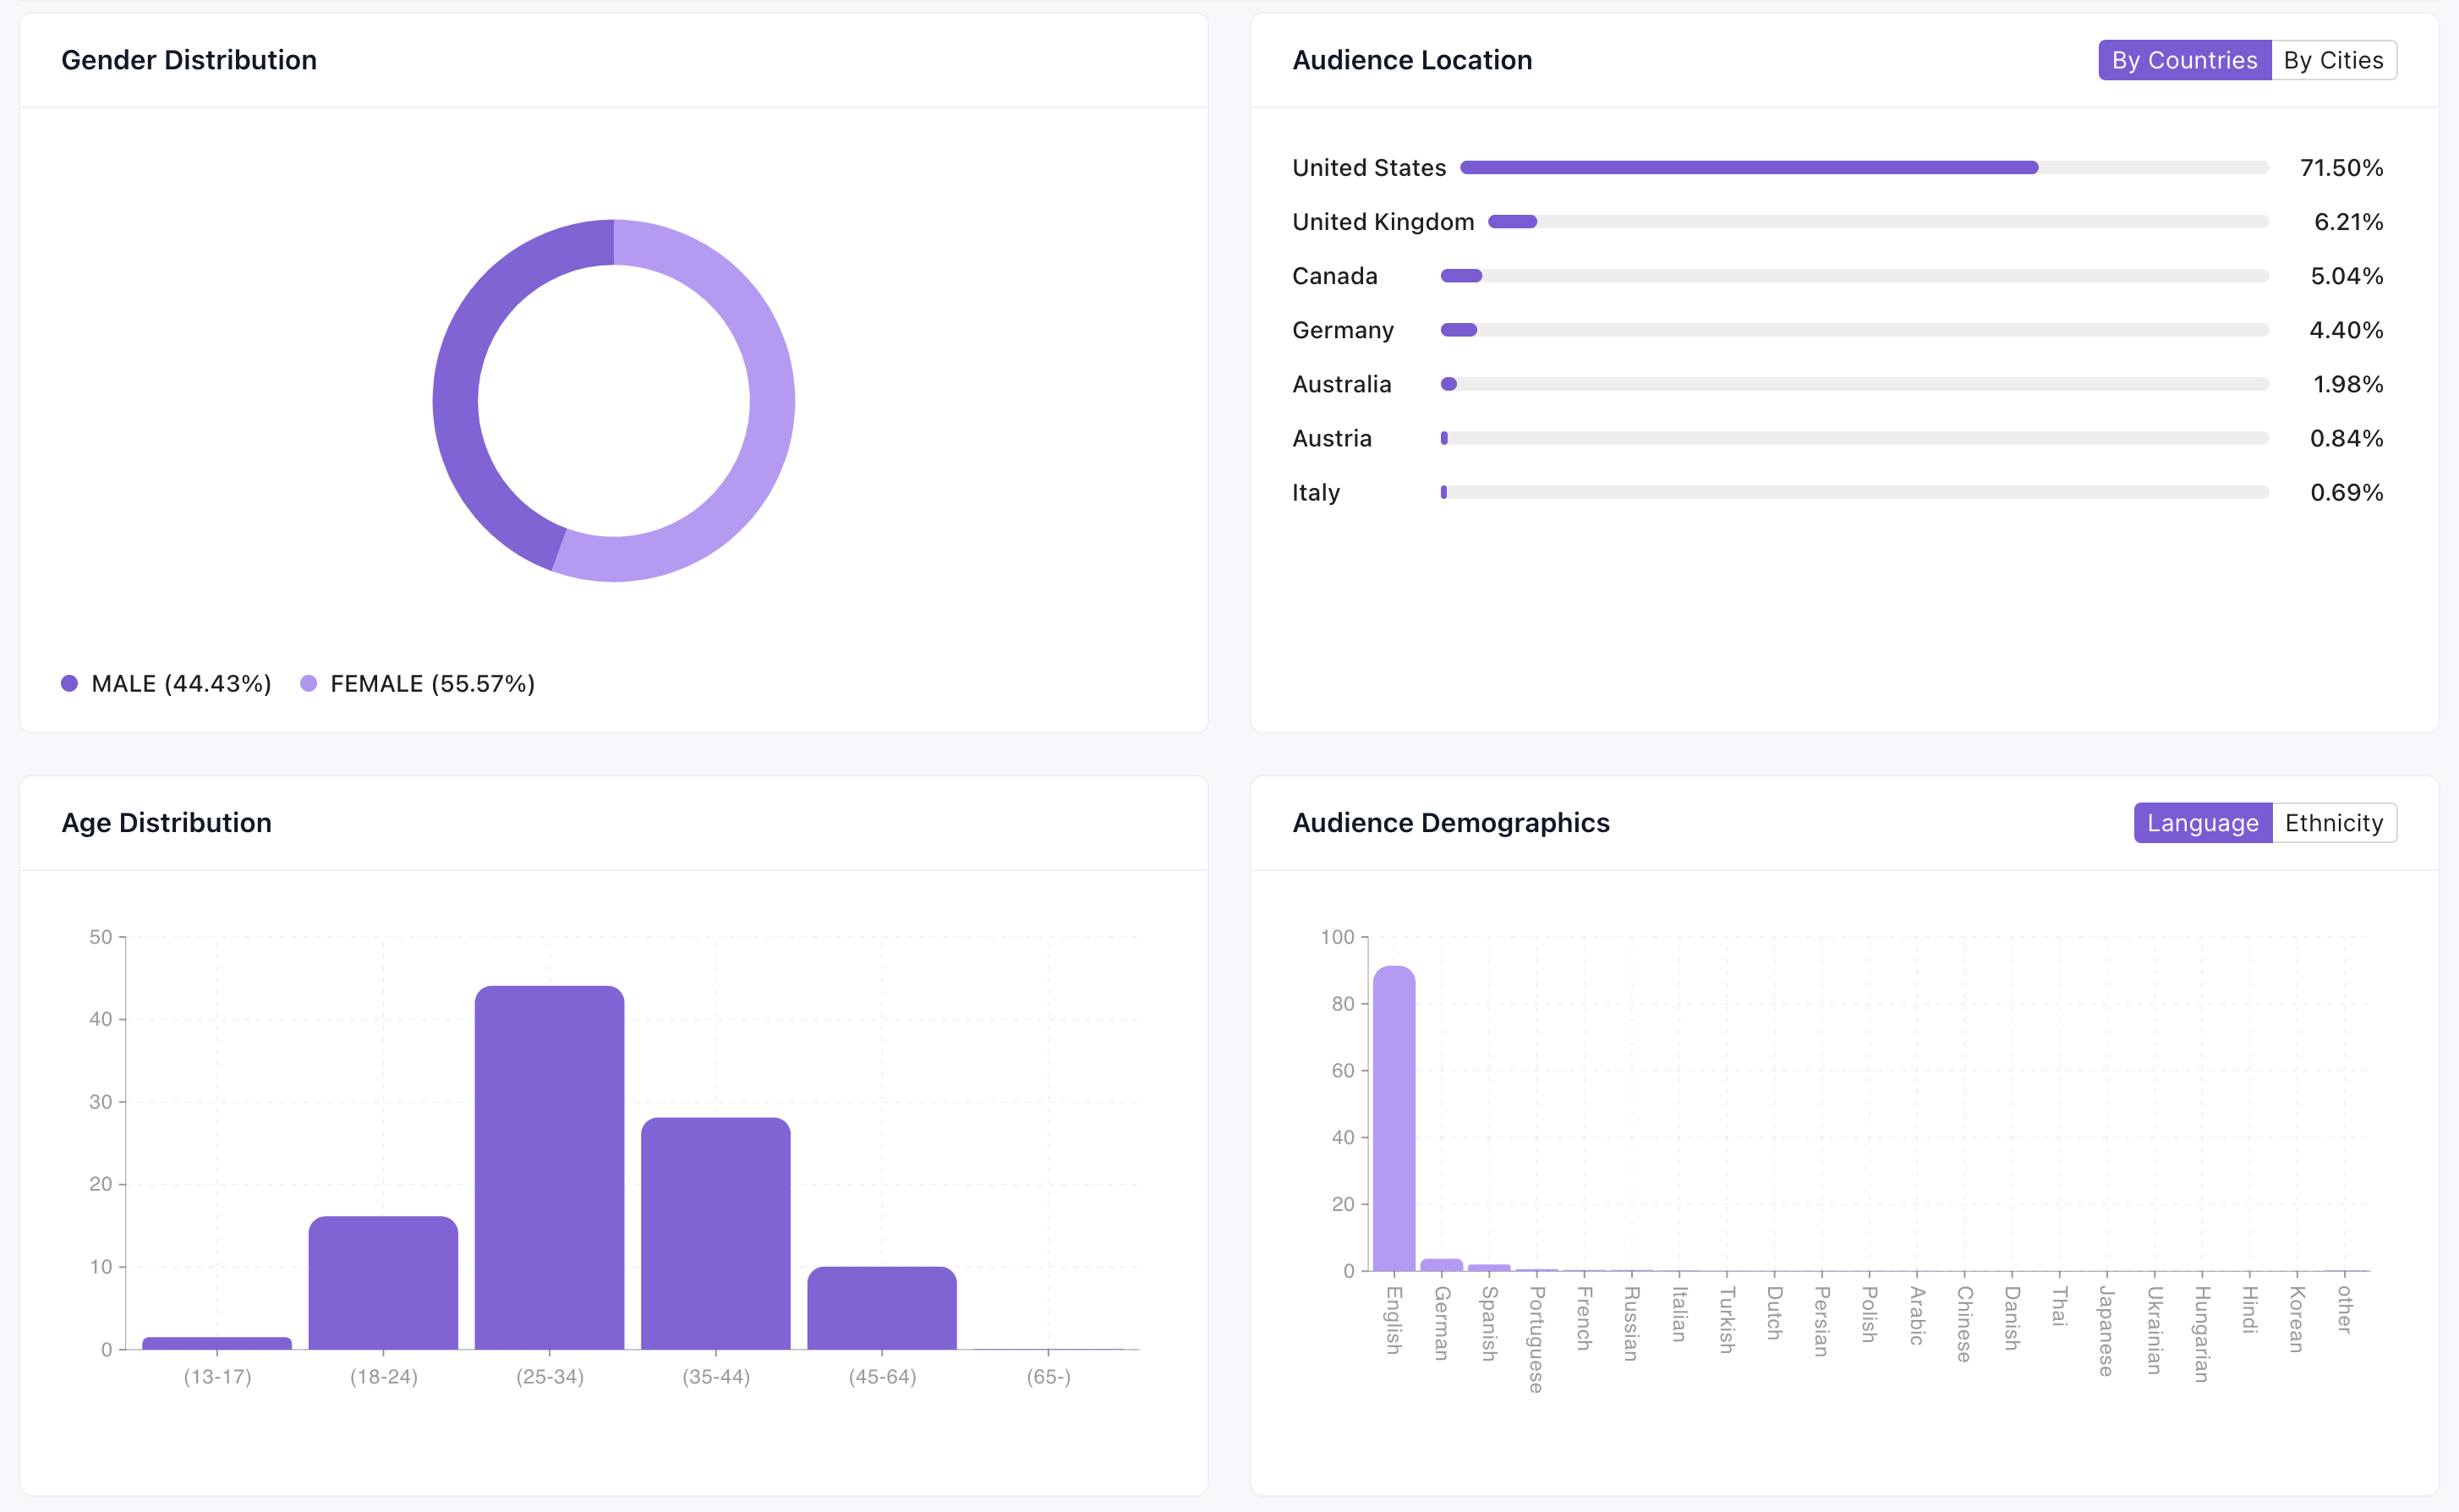Screen dimensions: 2459x1512
Task: Toggle the MALE legend dot
Action: 69,684
